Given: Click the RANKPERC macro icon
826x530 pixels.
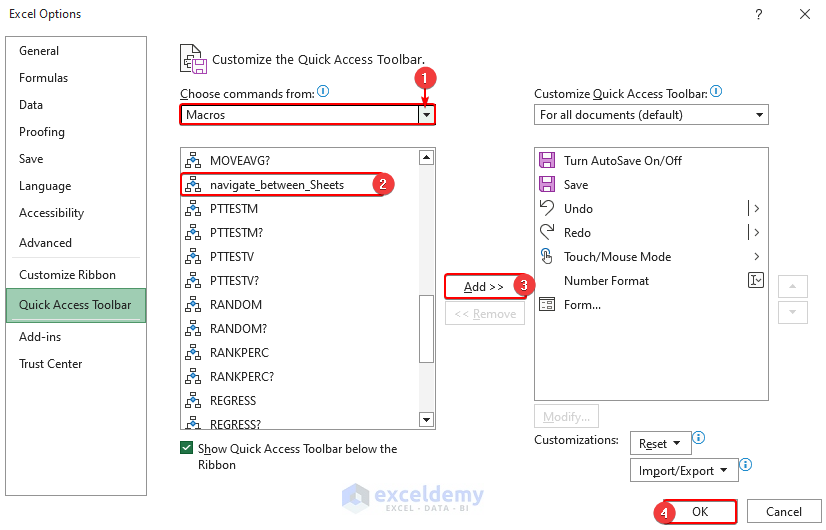Looking at the screenshot, I should [193, 352].
